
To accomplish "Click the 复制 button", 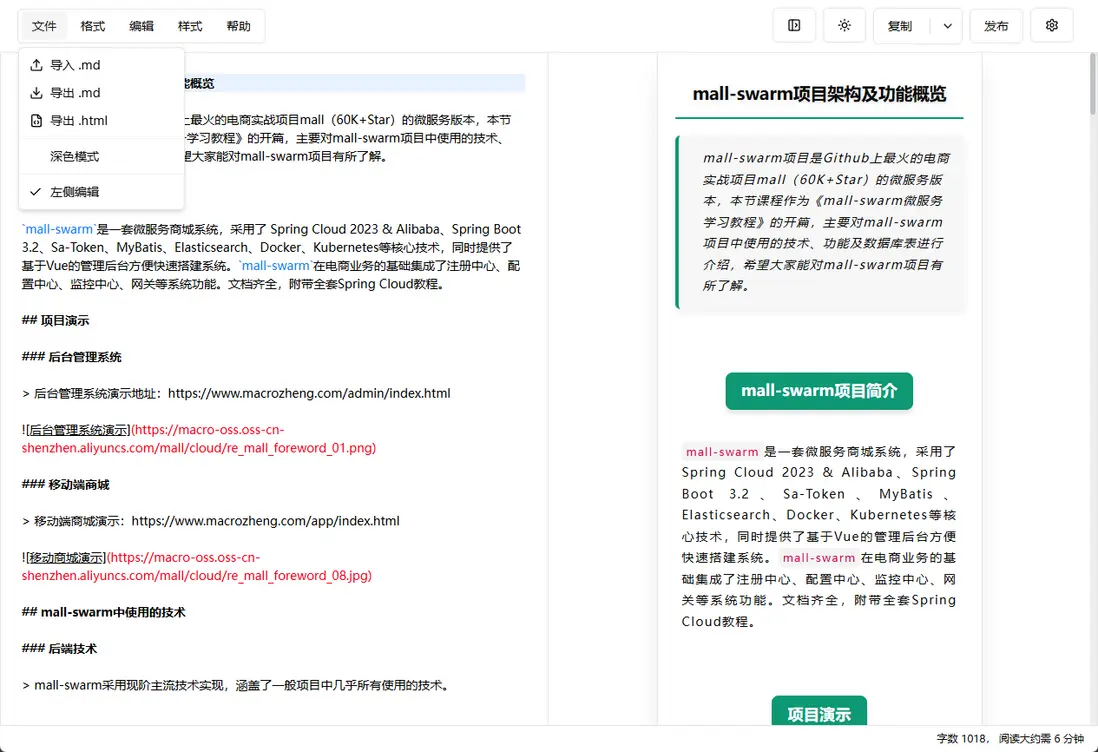I will (x=901, y=26).
